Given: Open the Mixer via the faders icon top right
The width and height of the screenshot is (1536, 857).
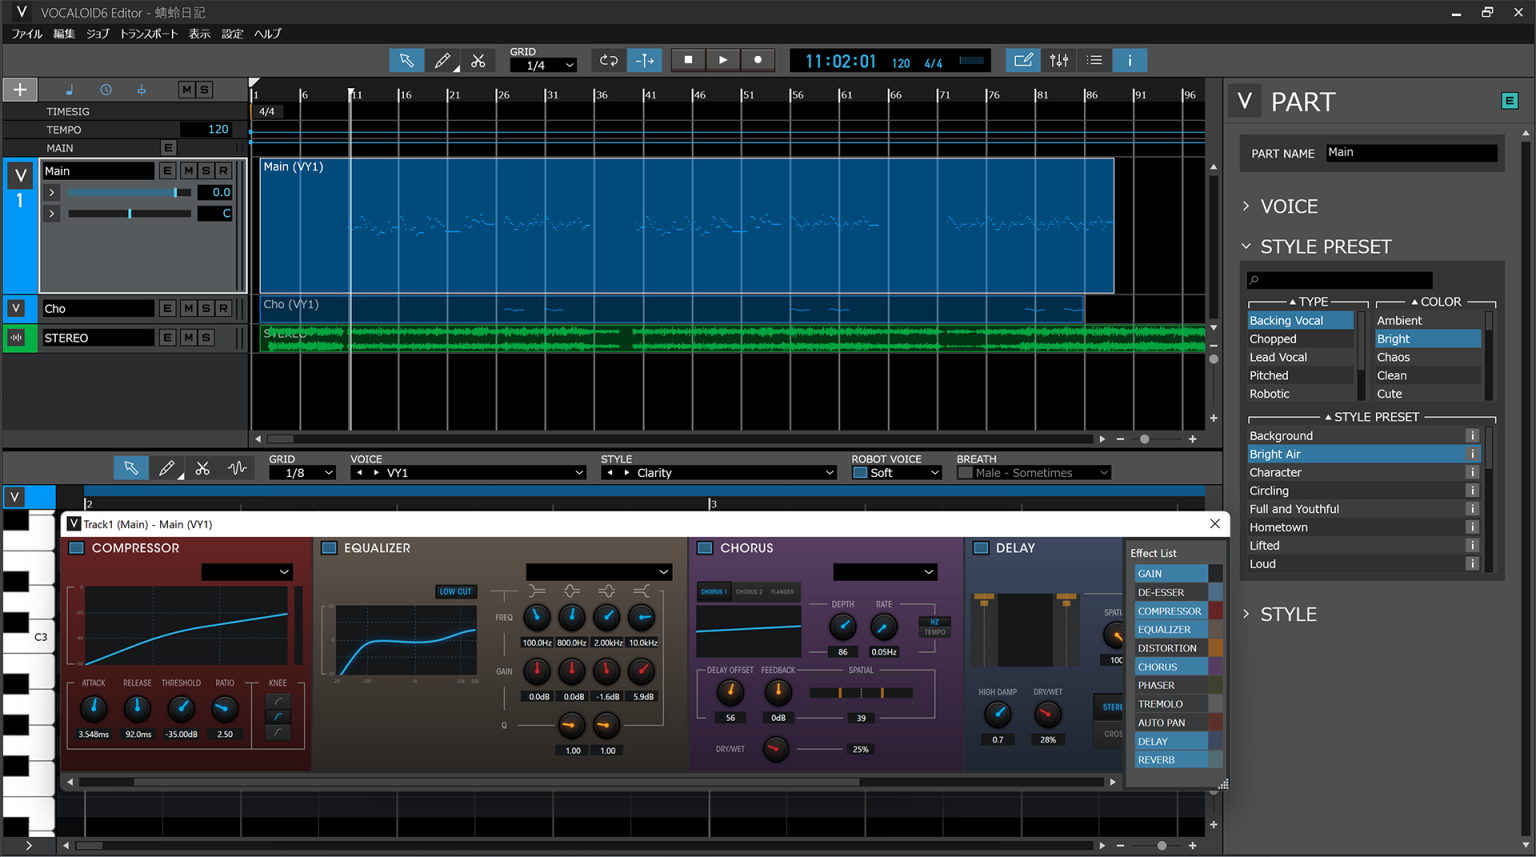Looking at the screenshot, I should tap(1059, 60).
